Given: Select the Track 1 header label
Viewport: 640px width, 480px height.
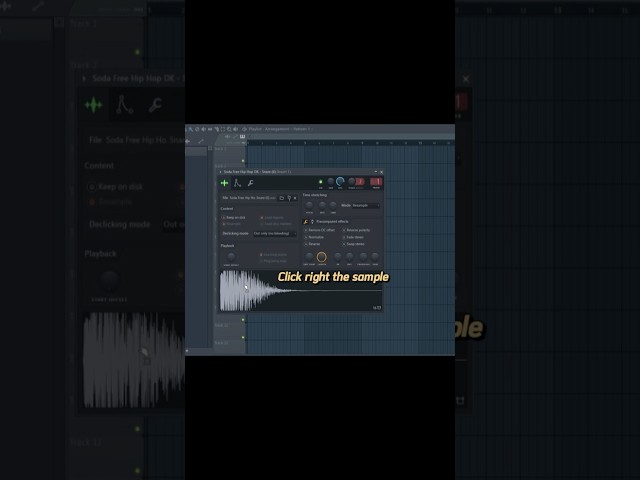Looking at the screenshot, I should click(220, 149).
